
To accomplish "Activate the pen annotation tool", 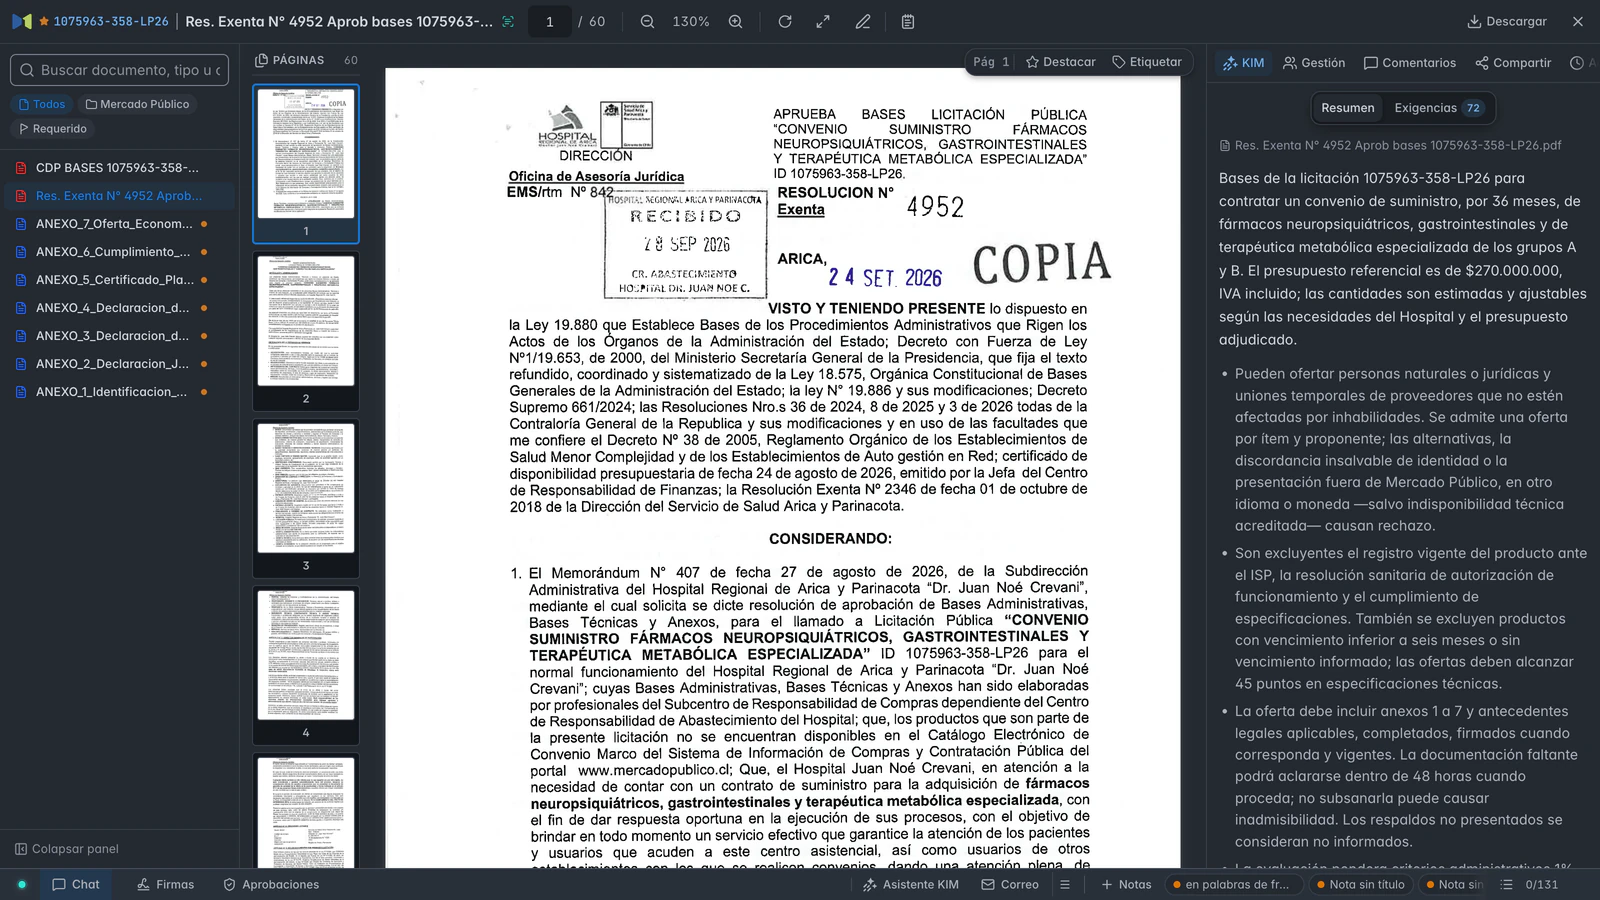I will pos(863,21).
